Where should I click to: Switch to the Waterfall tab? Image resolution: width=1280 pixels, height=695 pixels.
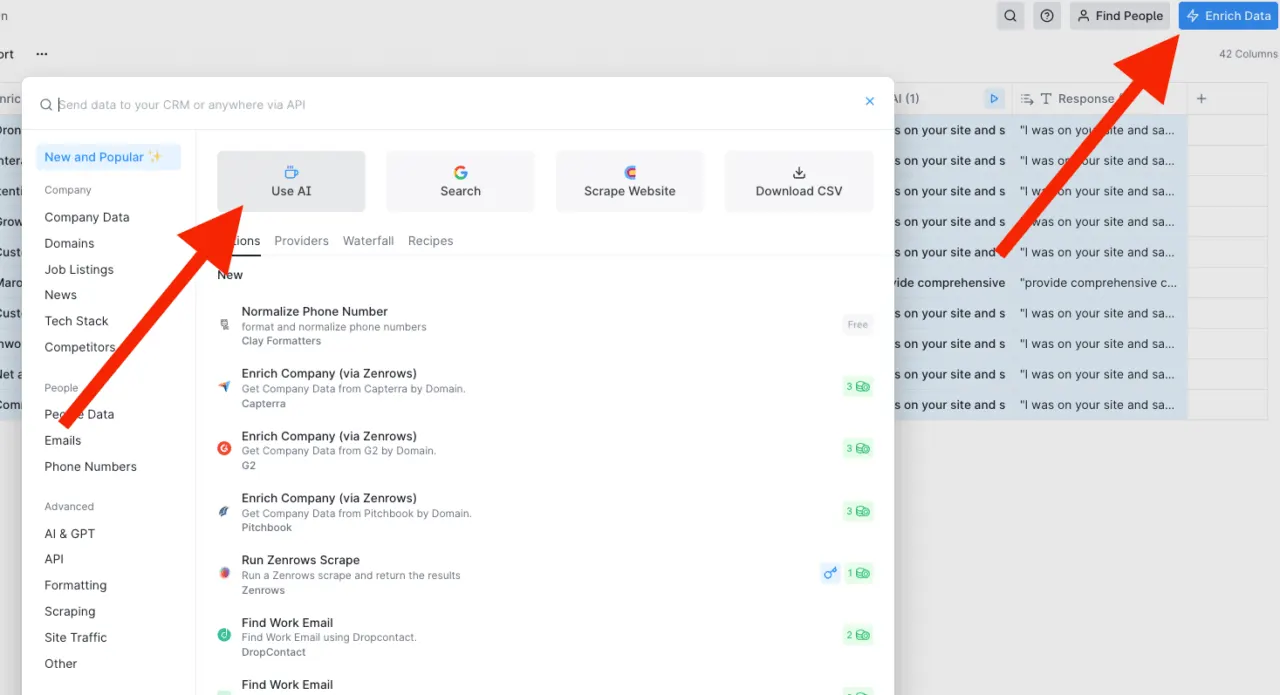(368, 241)
